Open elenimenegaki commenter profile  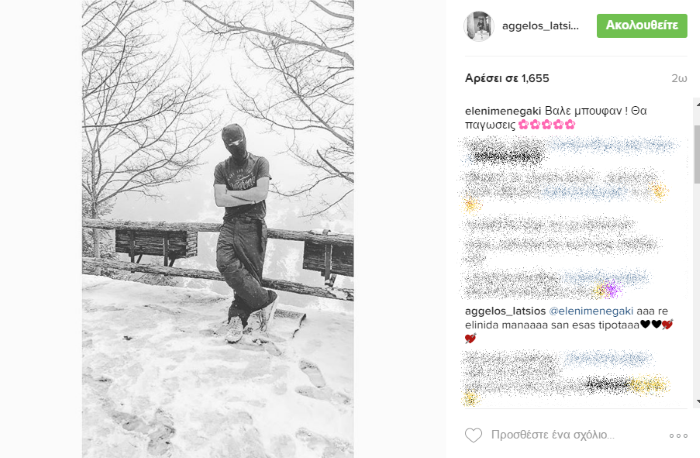[x=503, y=111]
